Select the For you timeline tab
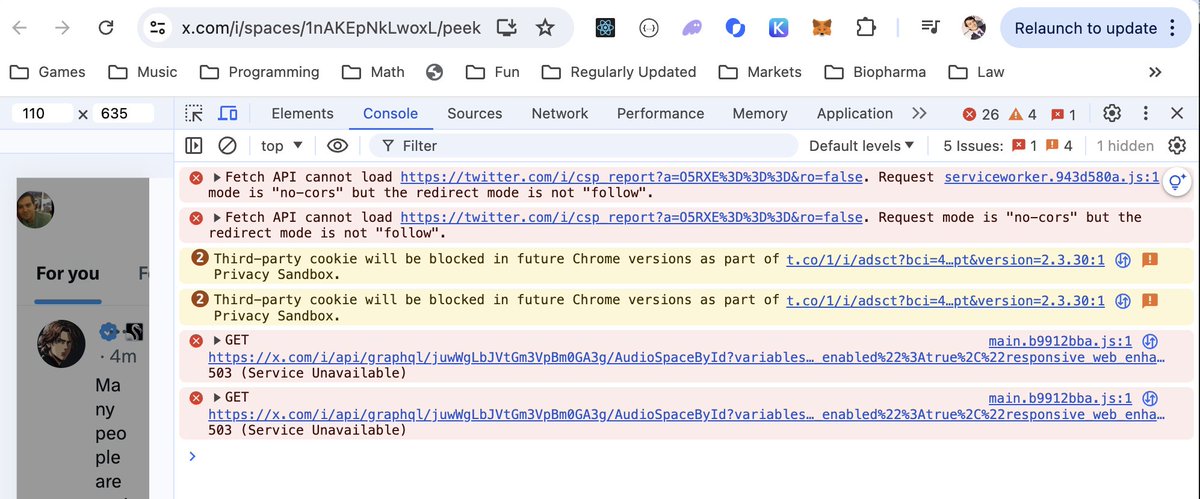1200x499 pixels. pyautogui.click(x=68, y=273)
